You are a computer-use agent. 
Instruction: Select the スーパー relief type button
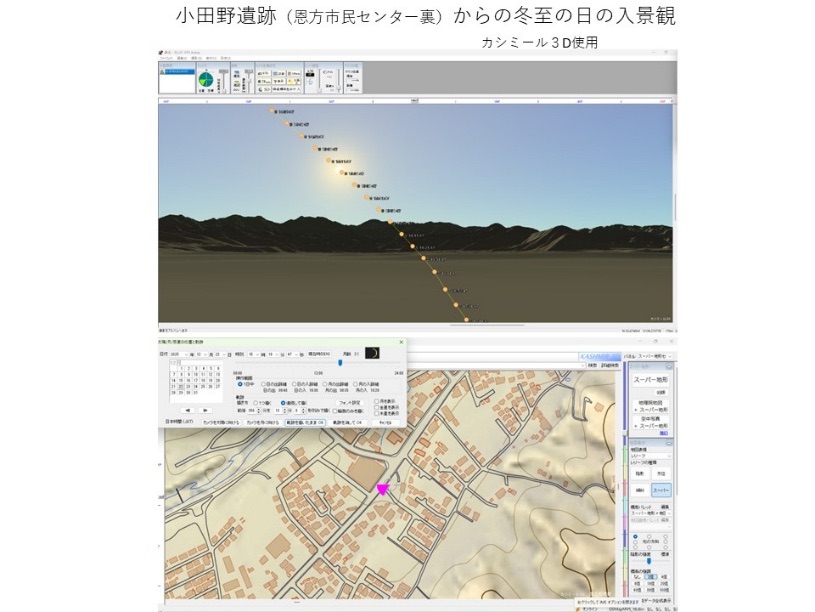coord(662,490)
